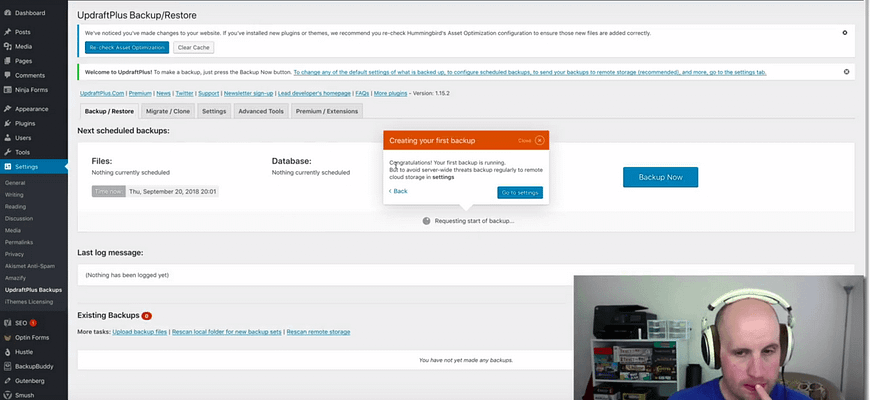Open the UpdraftPlus.Com link

coord(102,93)
